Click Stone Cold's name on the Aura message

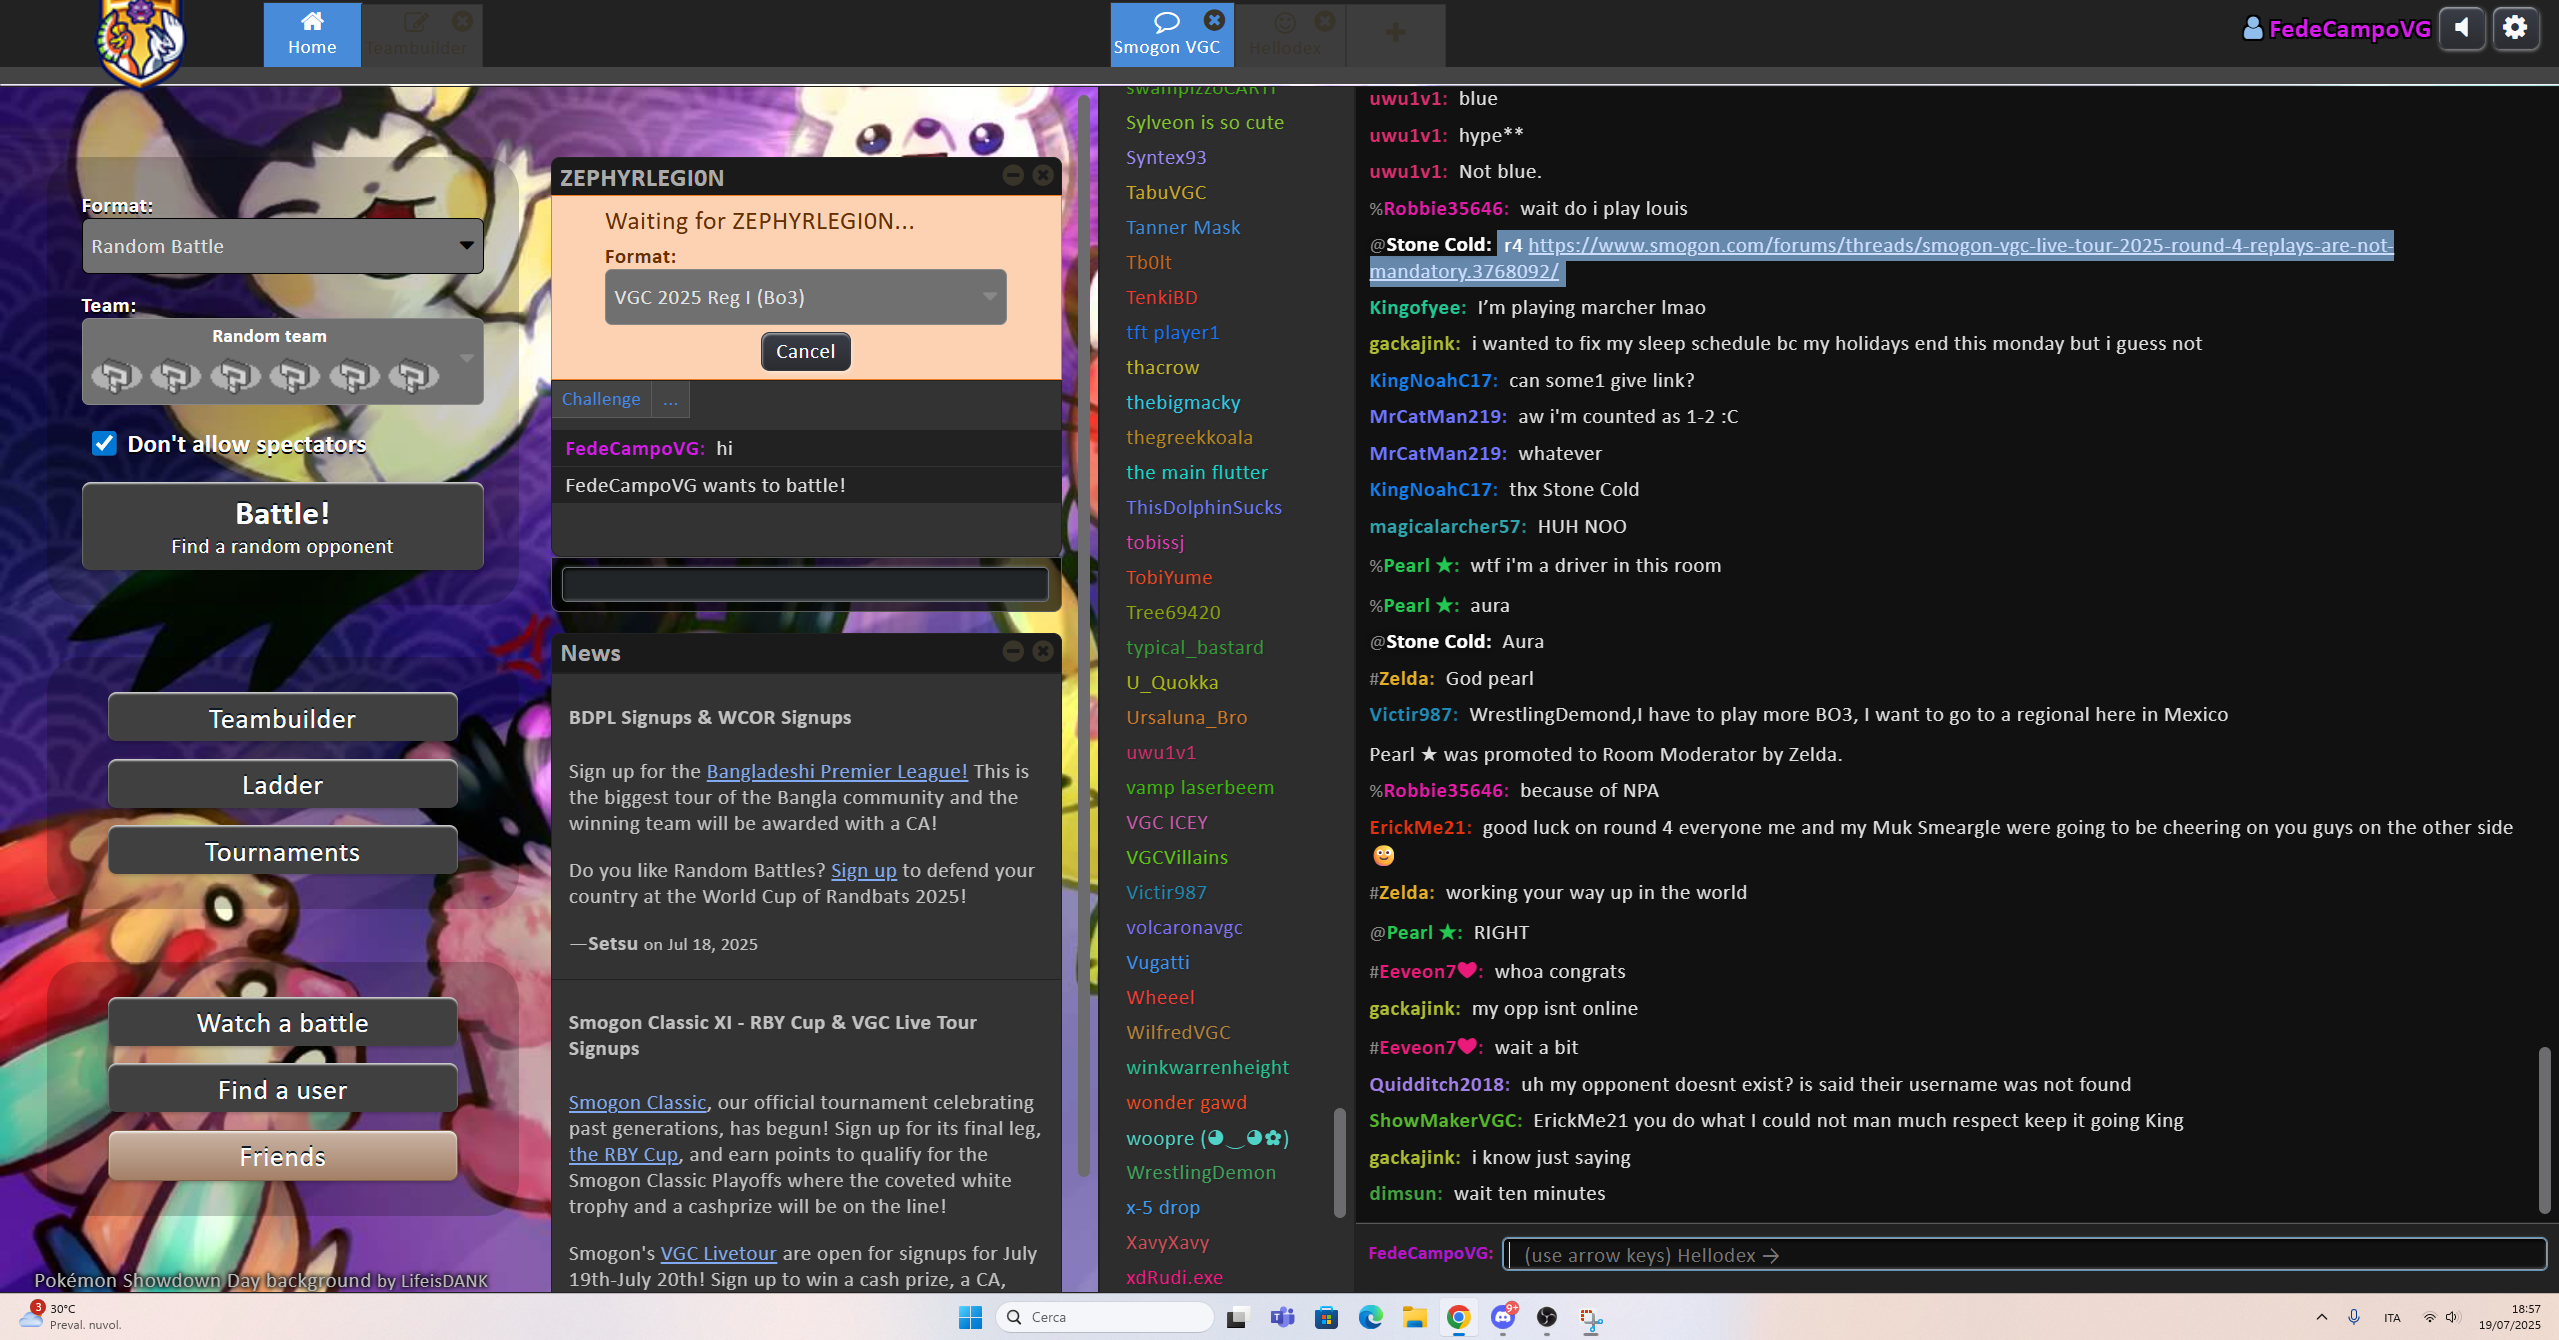1438,641
